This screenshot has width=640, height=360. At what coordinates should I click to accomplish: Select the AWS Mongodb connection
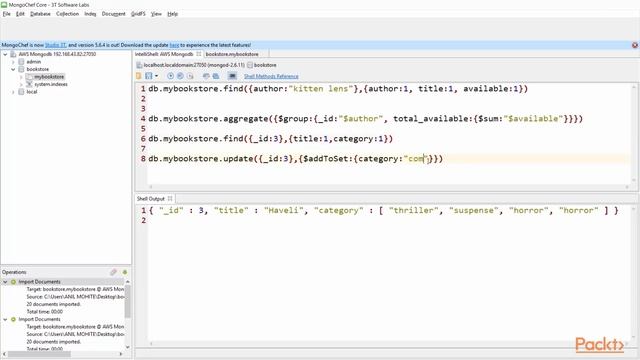tap(57, 54)
